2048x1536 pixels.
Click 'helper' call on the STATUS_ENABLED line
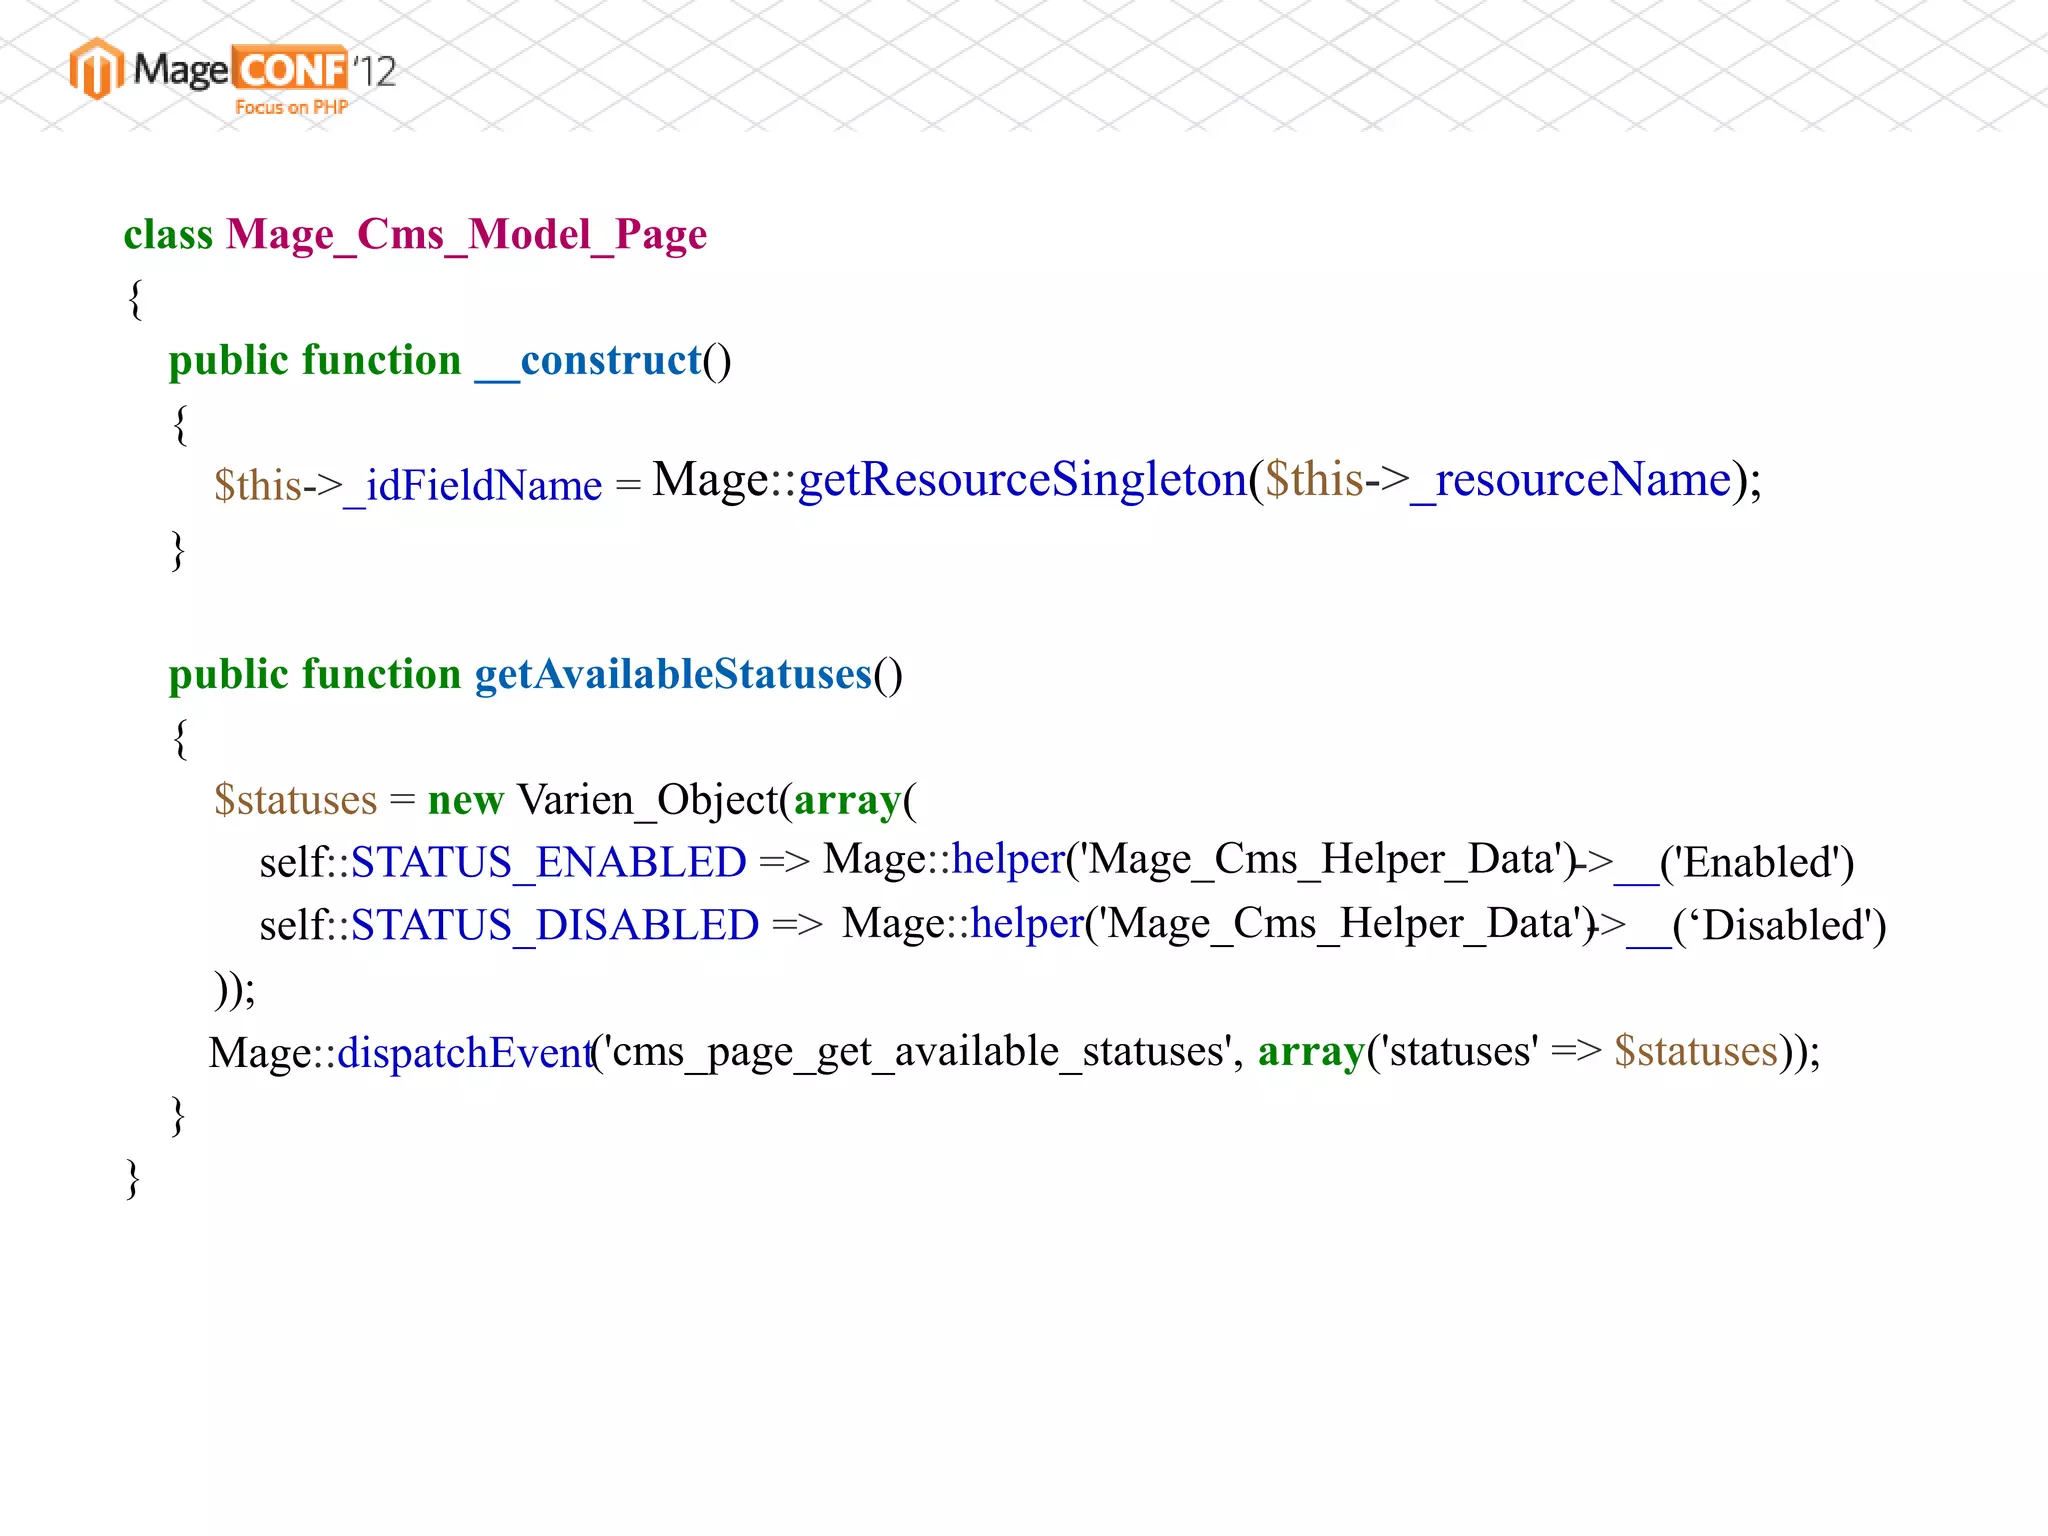1008,860
